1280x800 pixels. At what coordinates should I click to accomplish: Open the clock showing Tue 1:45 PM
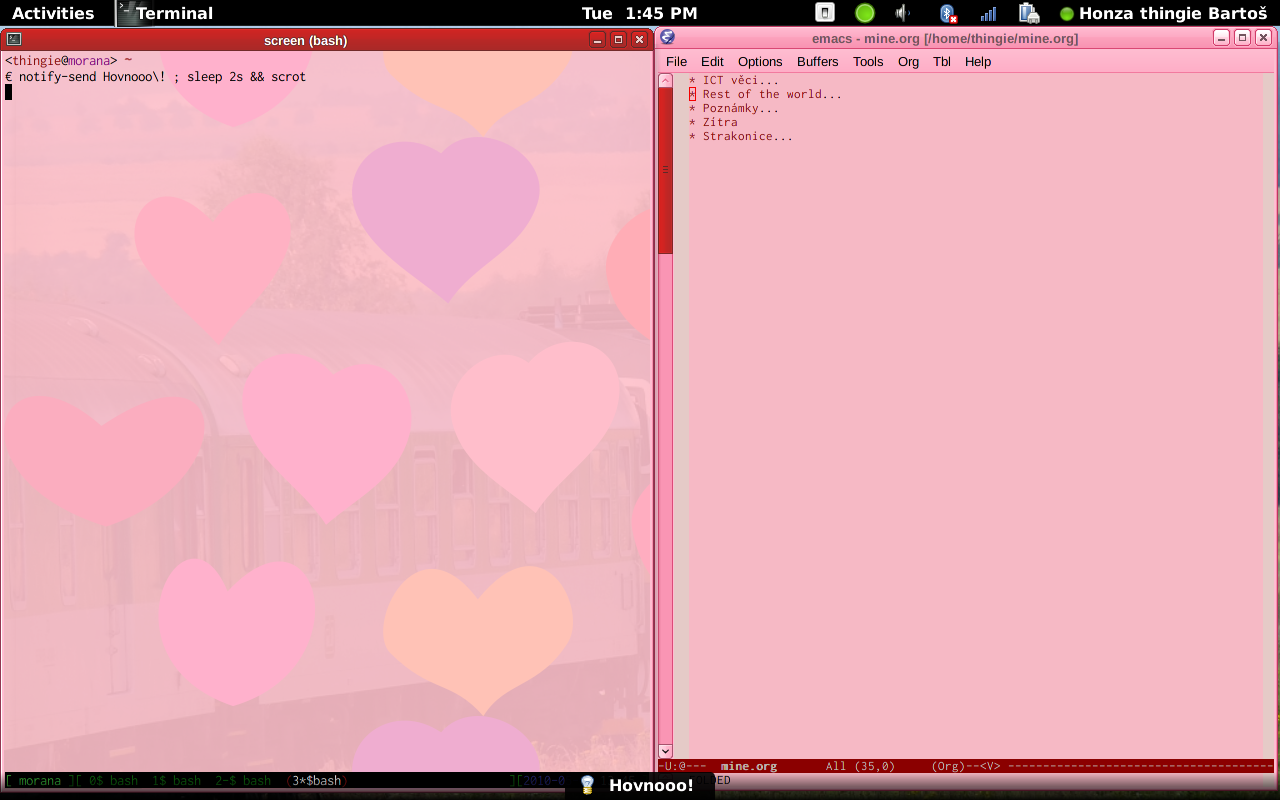tap(639, 13)
